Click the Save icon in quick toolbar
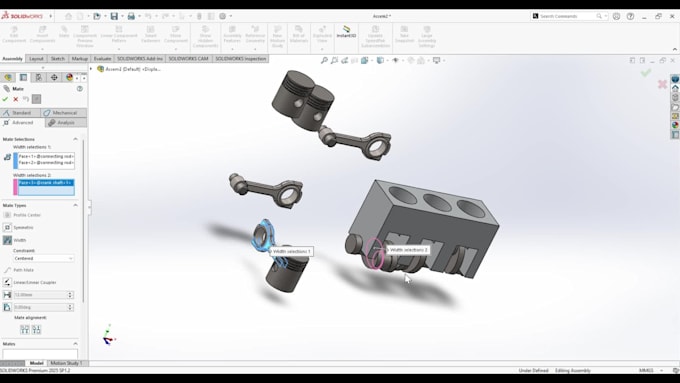 pos(114,16)
